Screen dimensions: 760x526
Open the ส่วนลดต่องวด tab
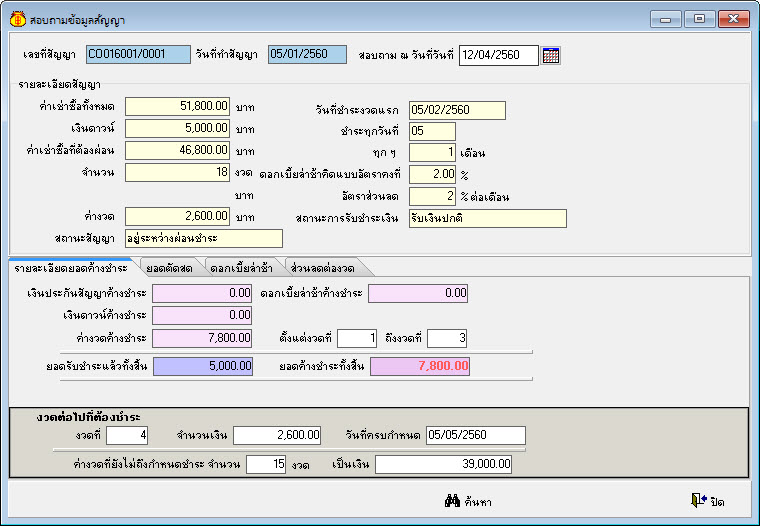pos(322,268)
